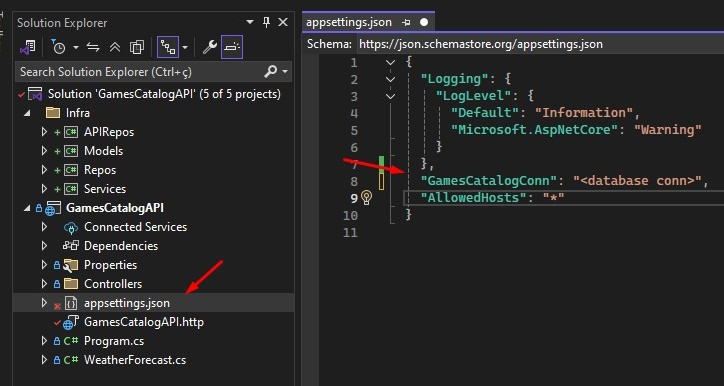Screen dimensions: 724x386
Task: Toggle the Preview Selected Items icon
Action: [232, 47]
